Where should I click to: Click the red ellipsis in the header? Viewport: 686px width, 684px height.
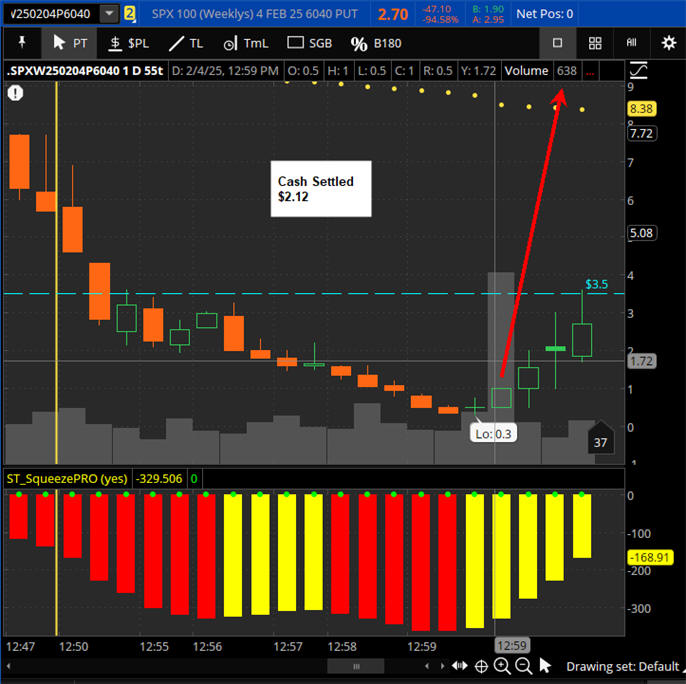pos(590,71)
